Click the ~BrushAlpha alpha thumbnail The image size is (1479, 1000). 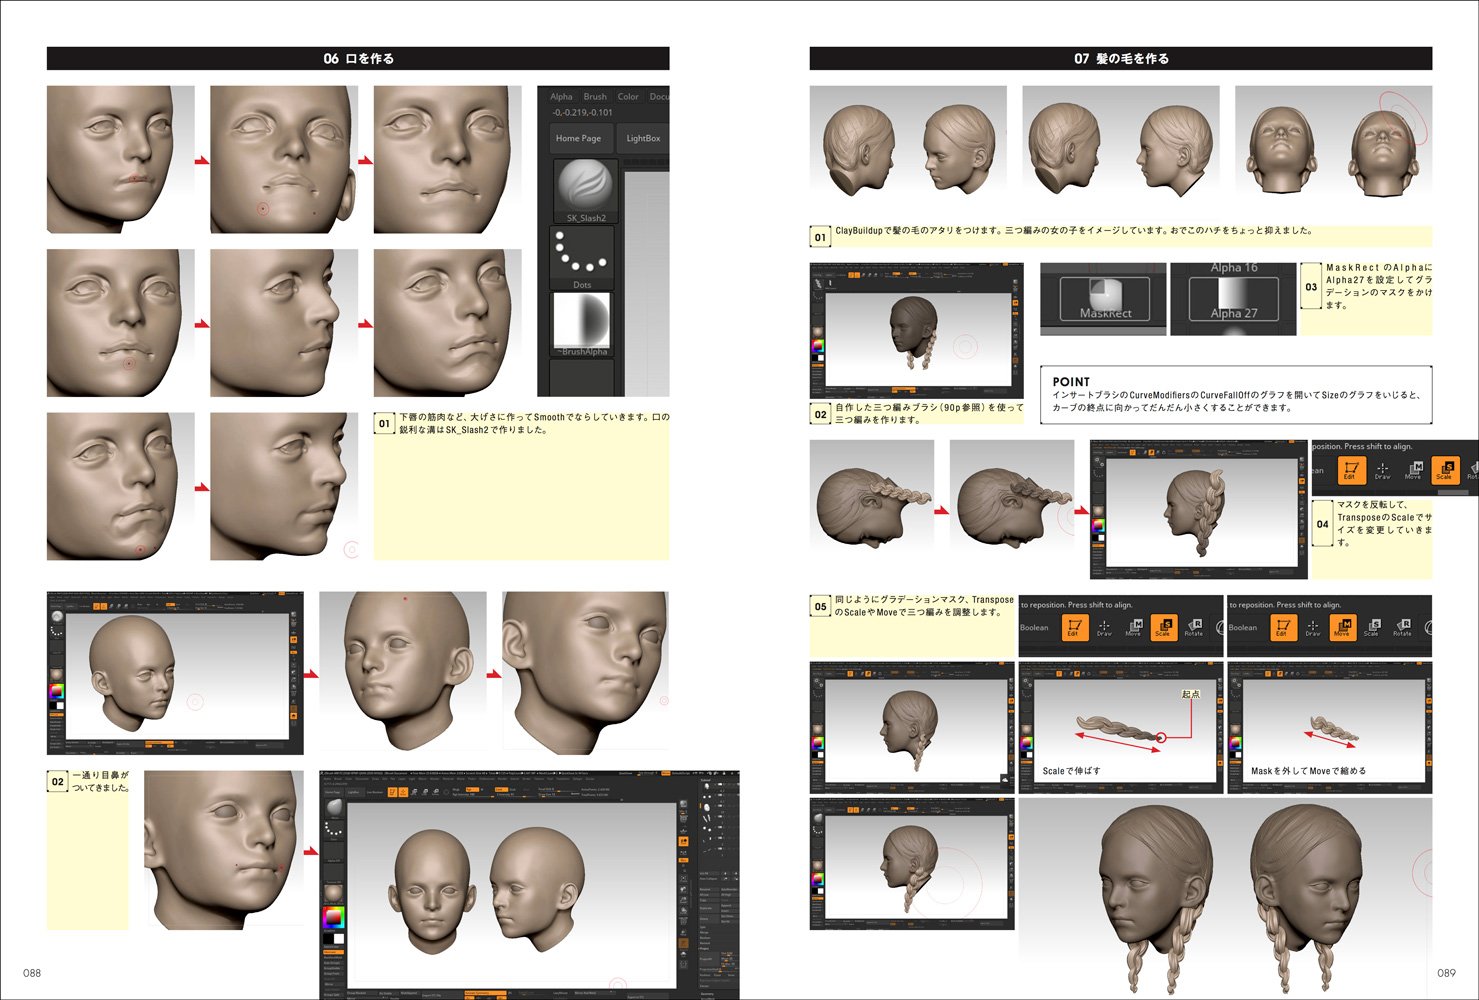(582, 322)
